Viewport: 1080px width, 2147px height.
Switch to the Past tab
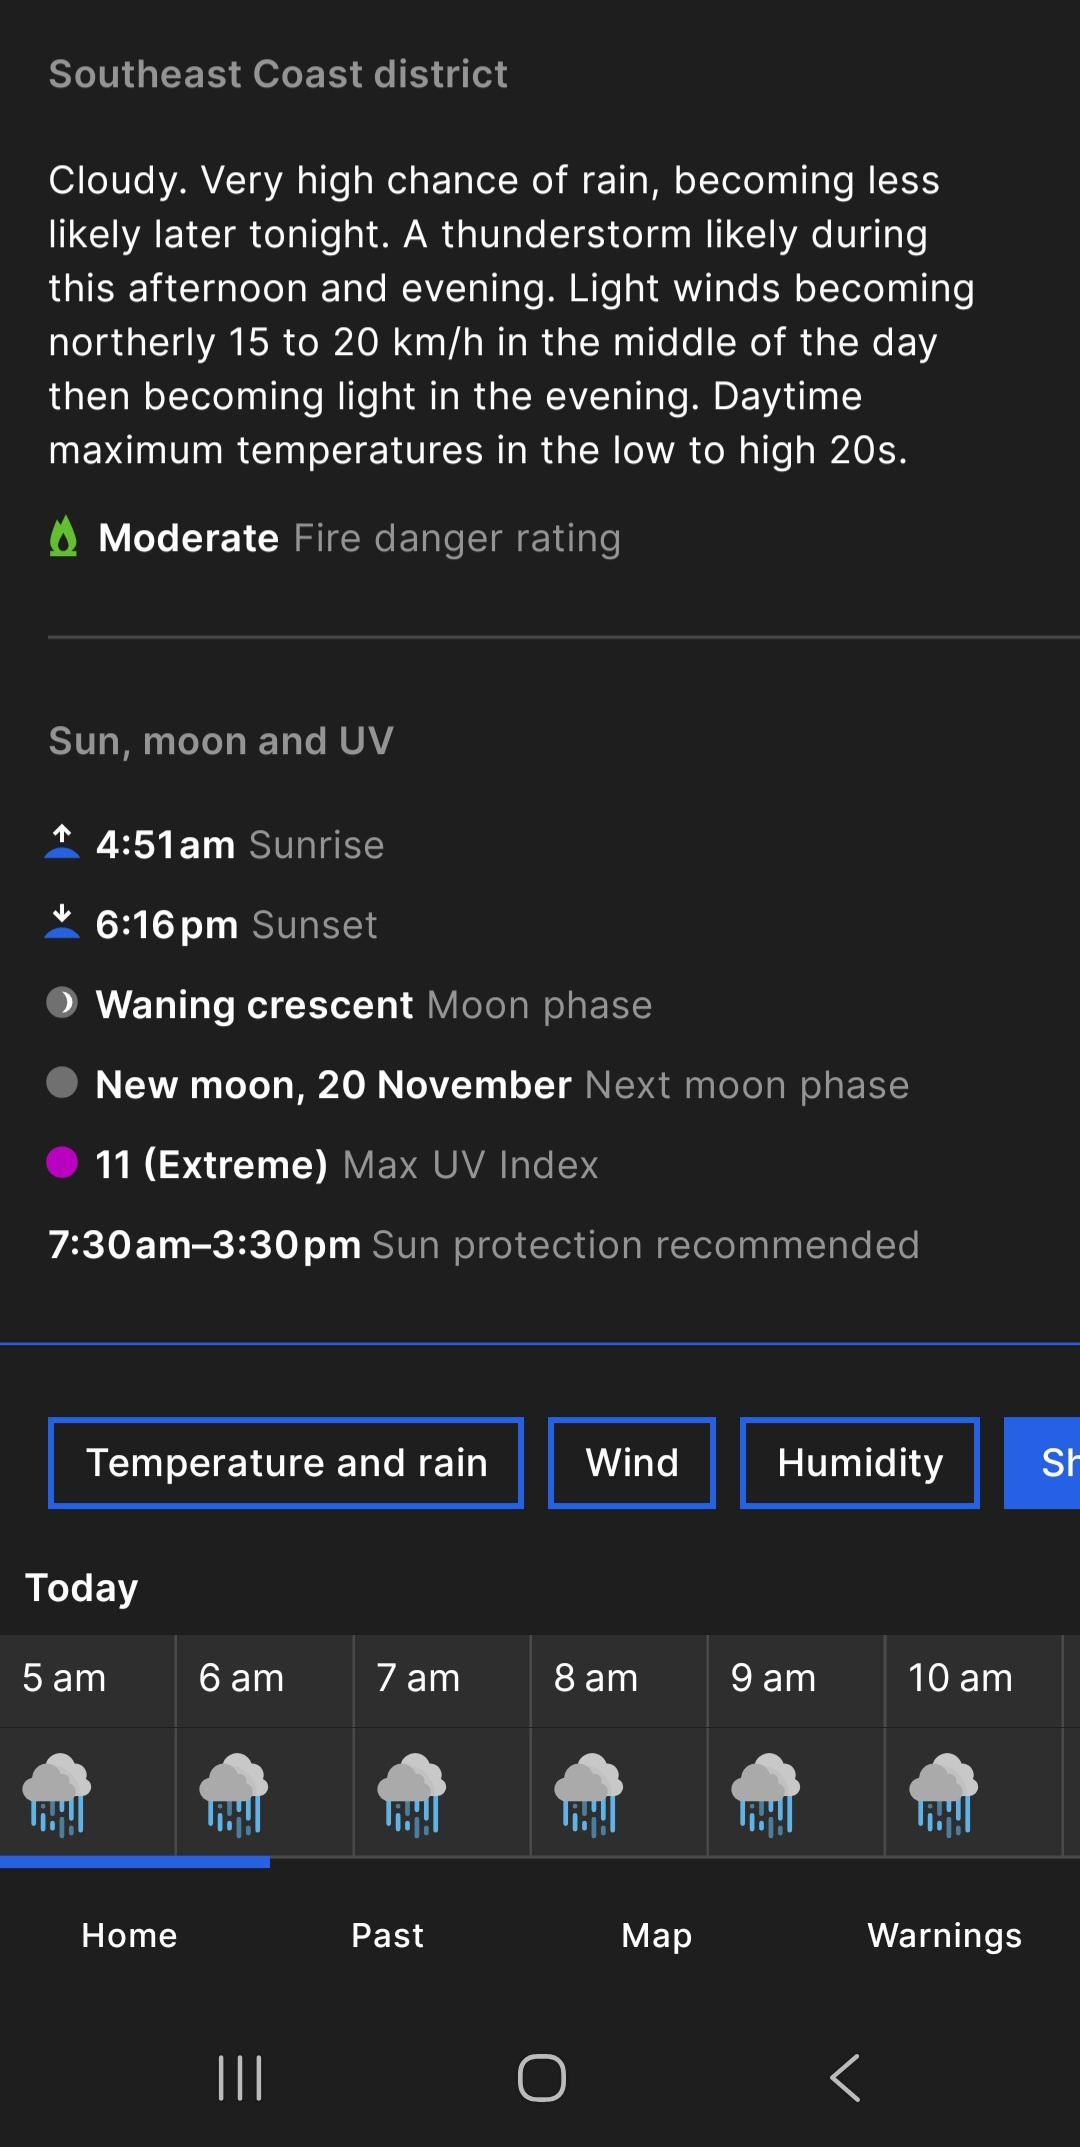tap(388, 1935)
